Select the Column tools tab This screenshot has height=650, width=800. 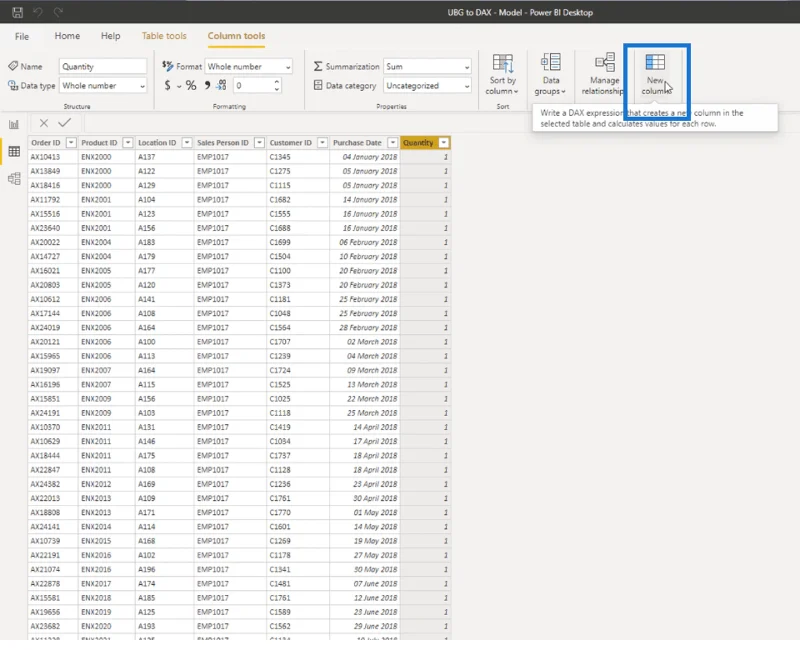[236, 36]
